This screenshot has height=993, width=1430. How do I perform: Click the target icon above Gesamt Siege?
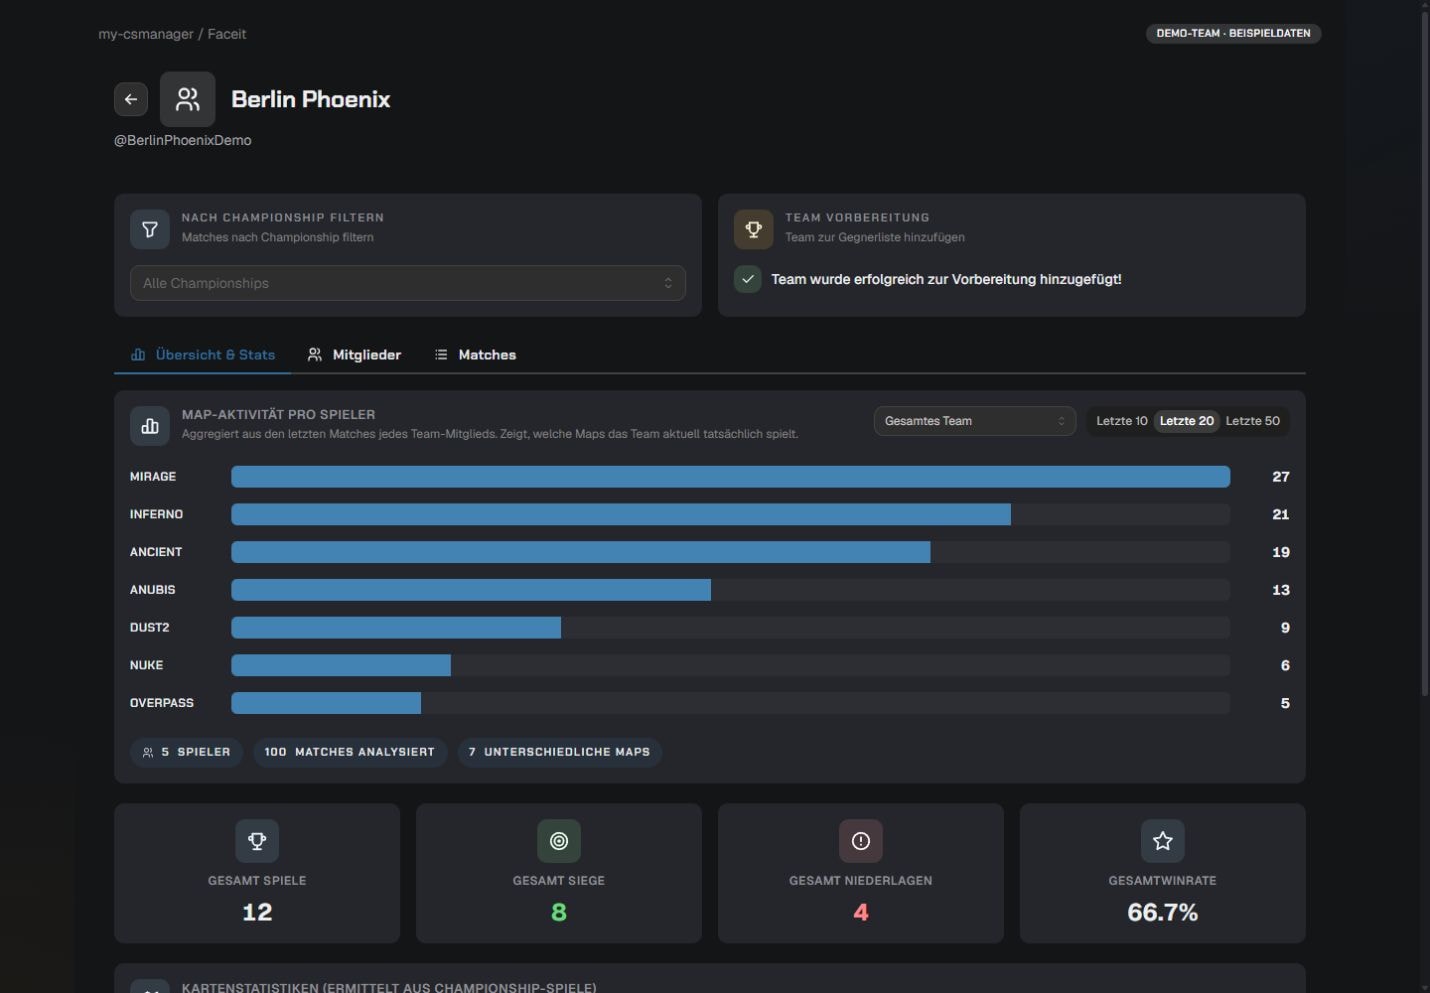(x=559, y=841)
